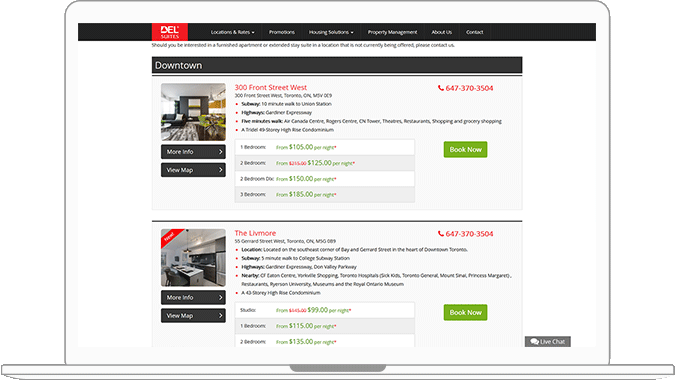
Task: Click Book Now for The Livmore
Action: coord(465,312)
